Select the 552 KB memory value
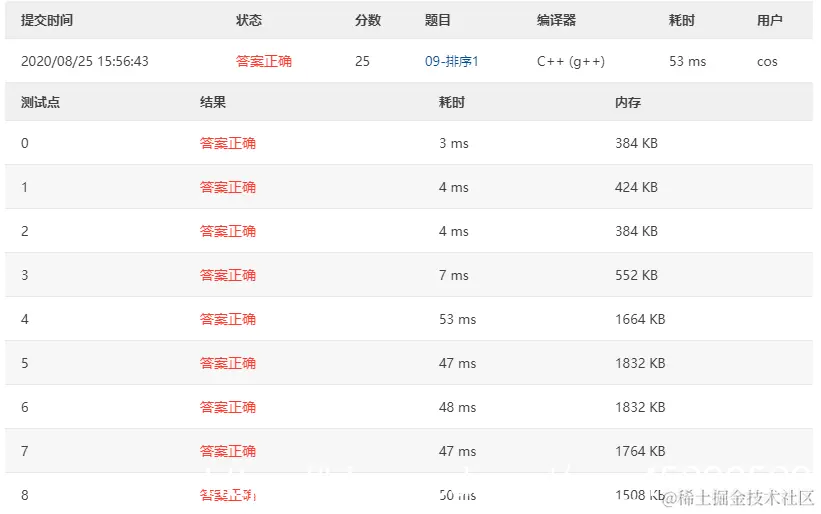The image size is (821, 514). tap(636, 275)
